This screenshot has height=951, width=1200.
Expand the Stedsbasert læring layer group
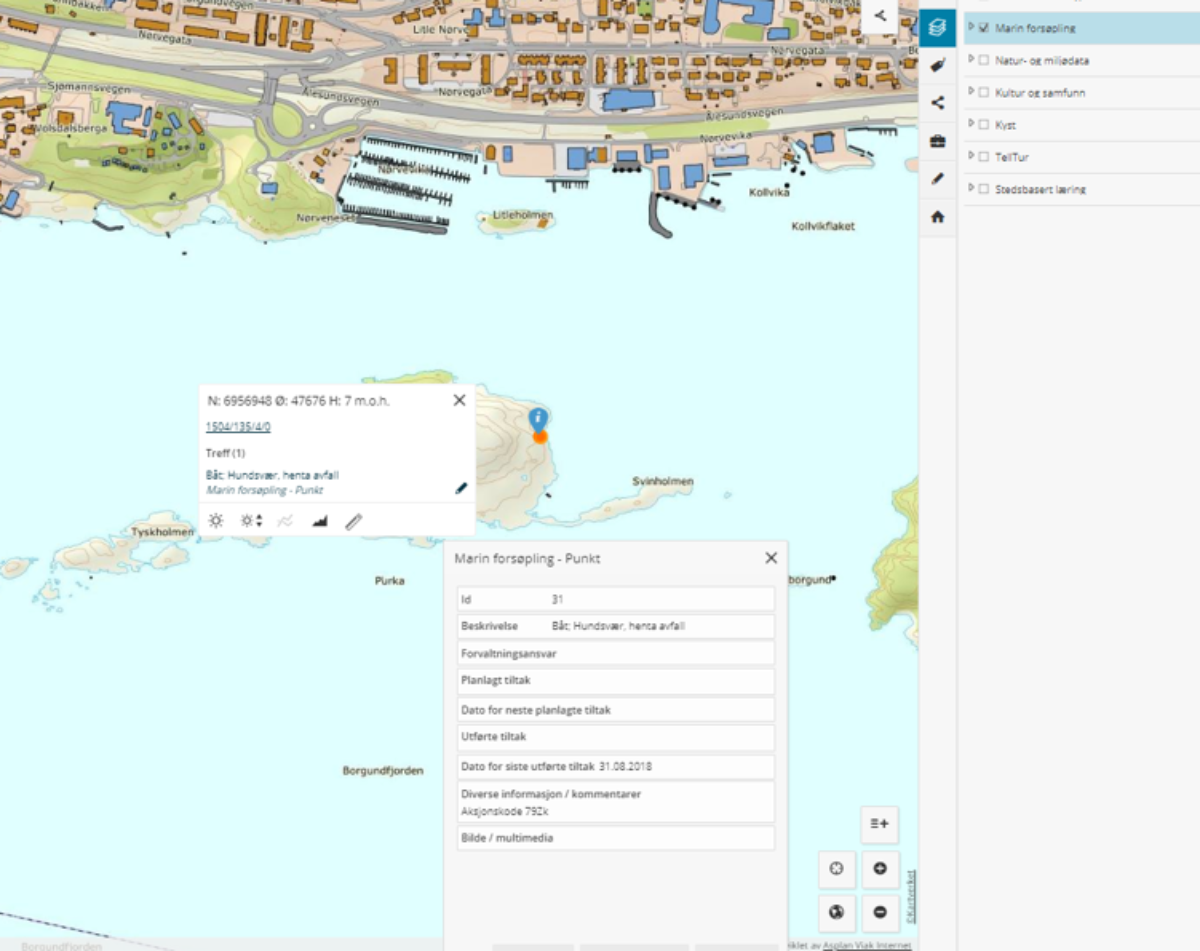tap(970, 189)
